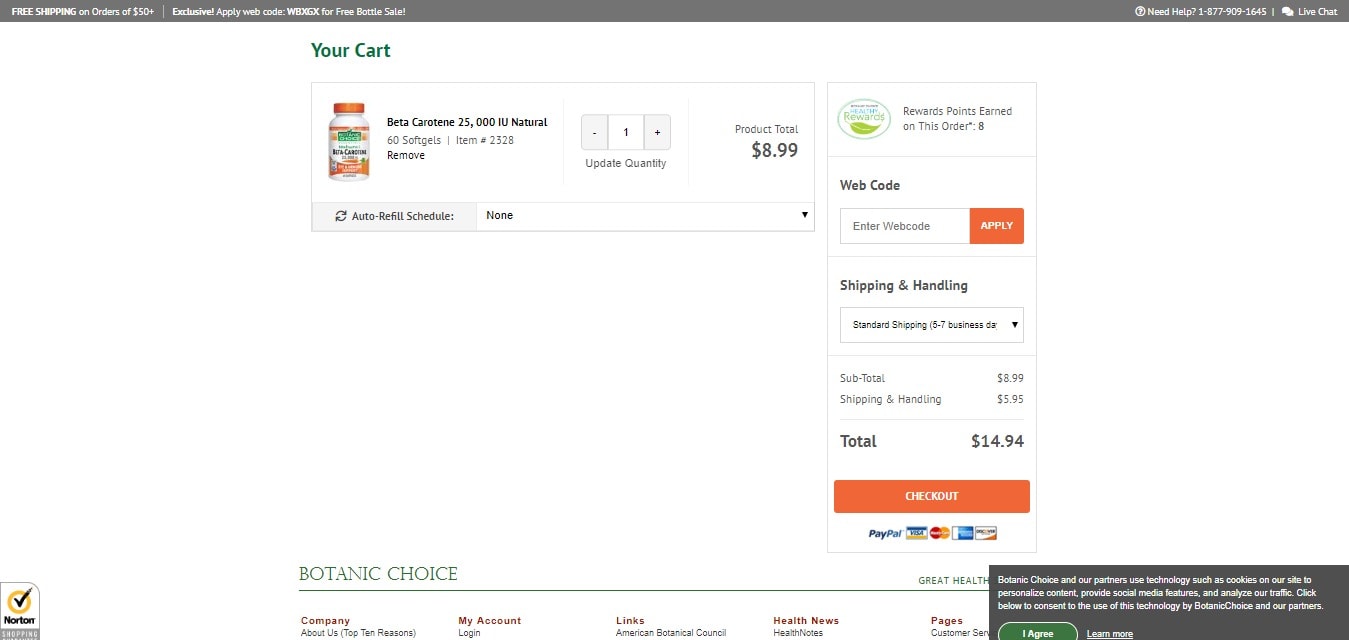Viewport: 1349px width, 640px height.
Task: Remove the Beta Carotene item from cart
Action: tap(406, 155)
